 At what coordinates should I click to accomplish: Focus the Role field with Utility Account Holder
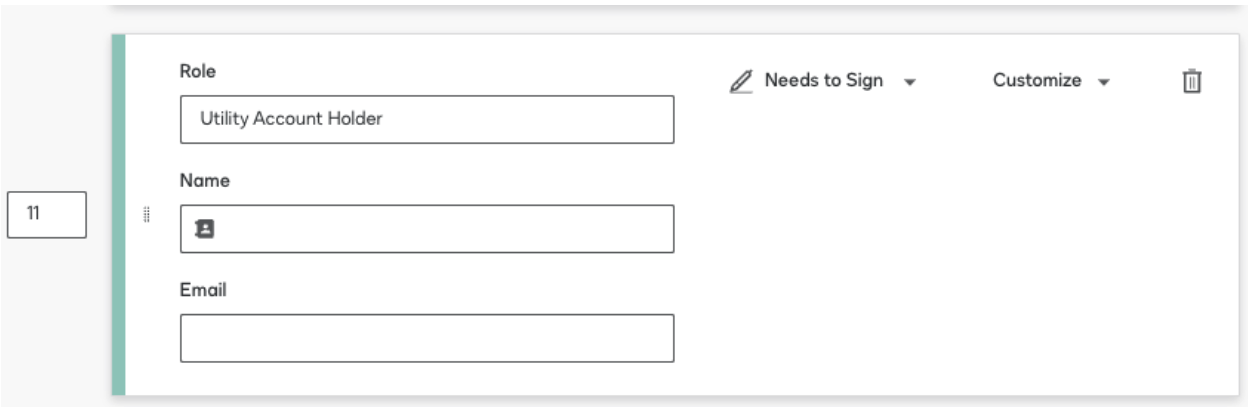427,119
